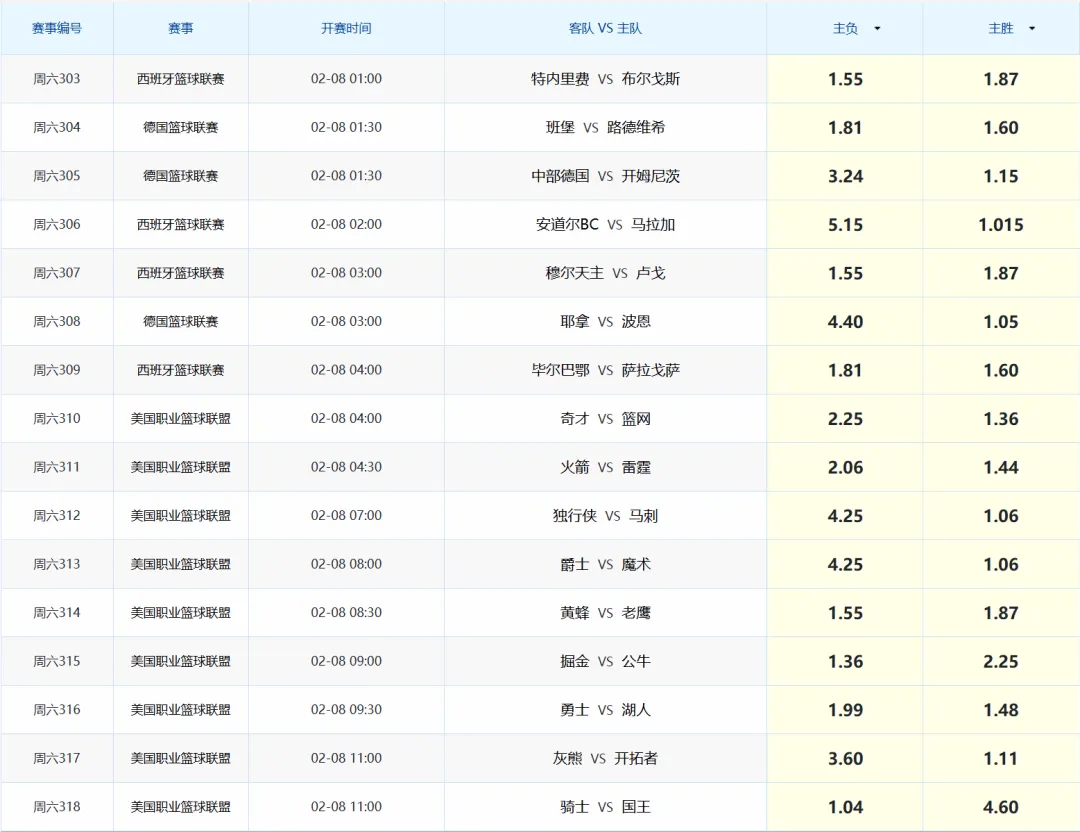Select odds 1.55 for 特内里费 vs 布尔戈斯
Screen dimensions: 1080x832
tap(844, 79)
